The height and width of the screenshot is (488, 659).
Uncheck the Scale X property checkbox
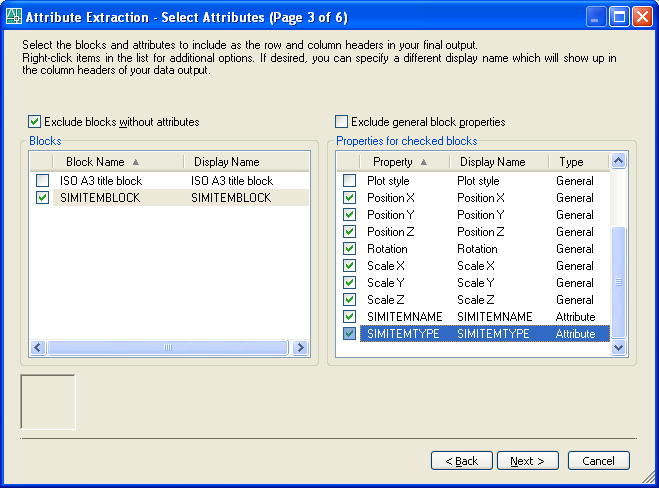pyautogui.click(x=349, y=266)
